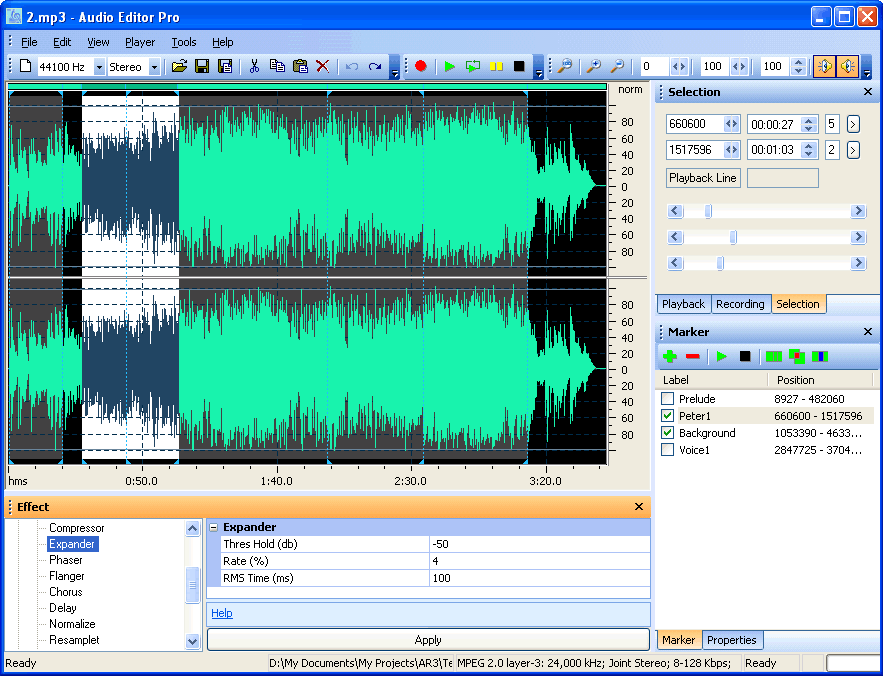
Task: Remove marker using the red minus icon
Action: pyautogui.click(x=692, y=357)
